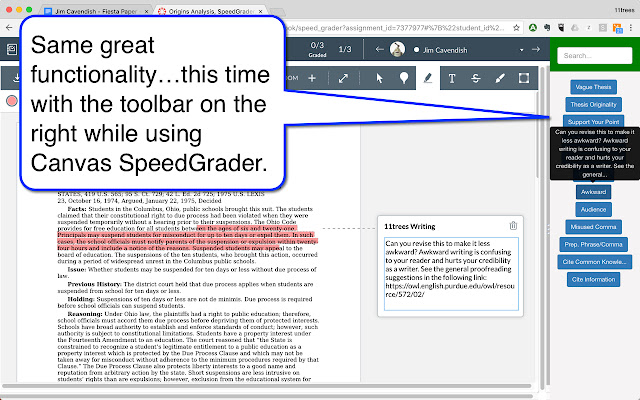Pick the pink highlight color circle
Viewport: 640px width, 400px height.
[x=12, y=101]
